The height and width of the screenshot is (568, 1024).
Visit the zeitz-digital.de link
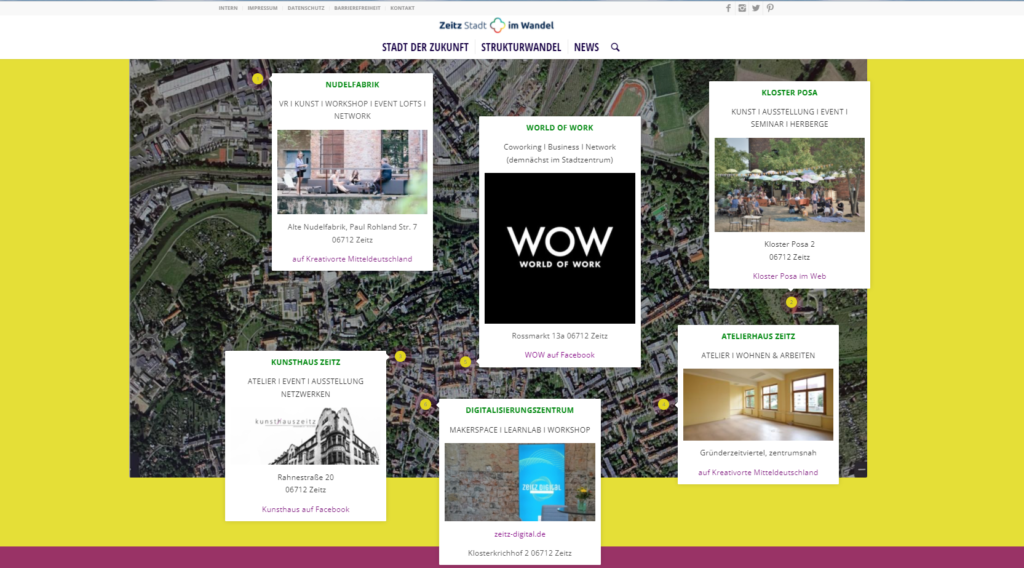(x=519, y=534)
